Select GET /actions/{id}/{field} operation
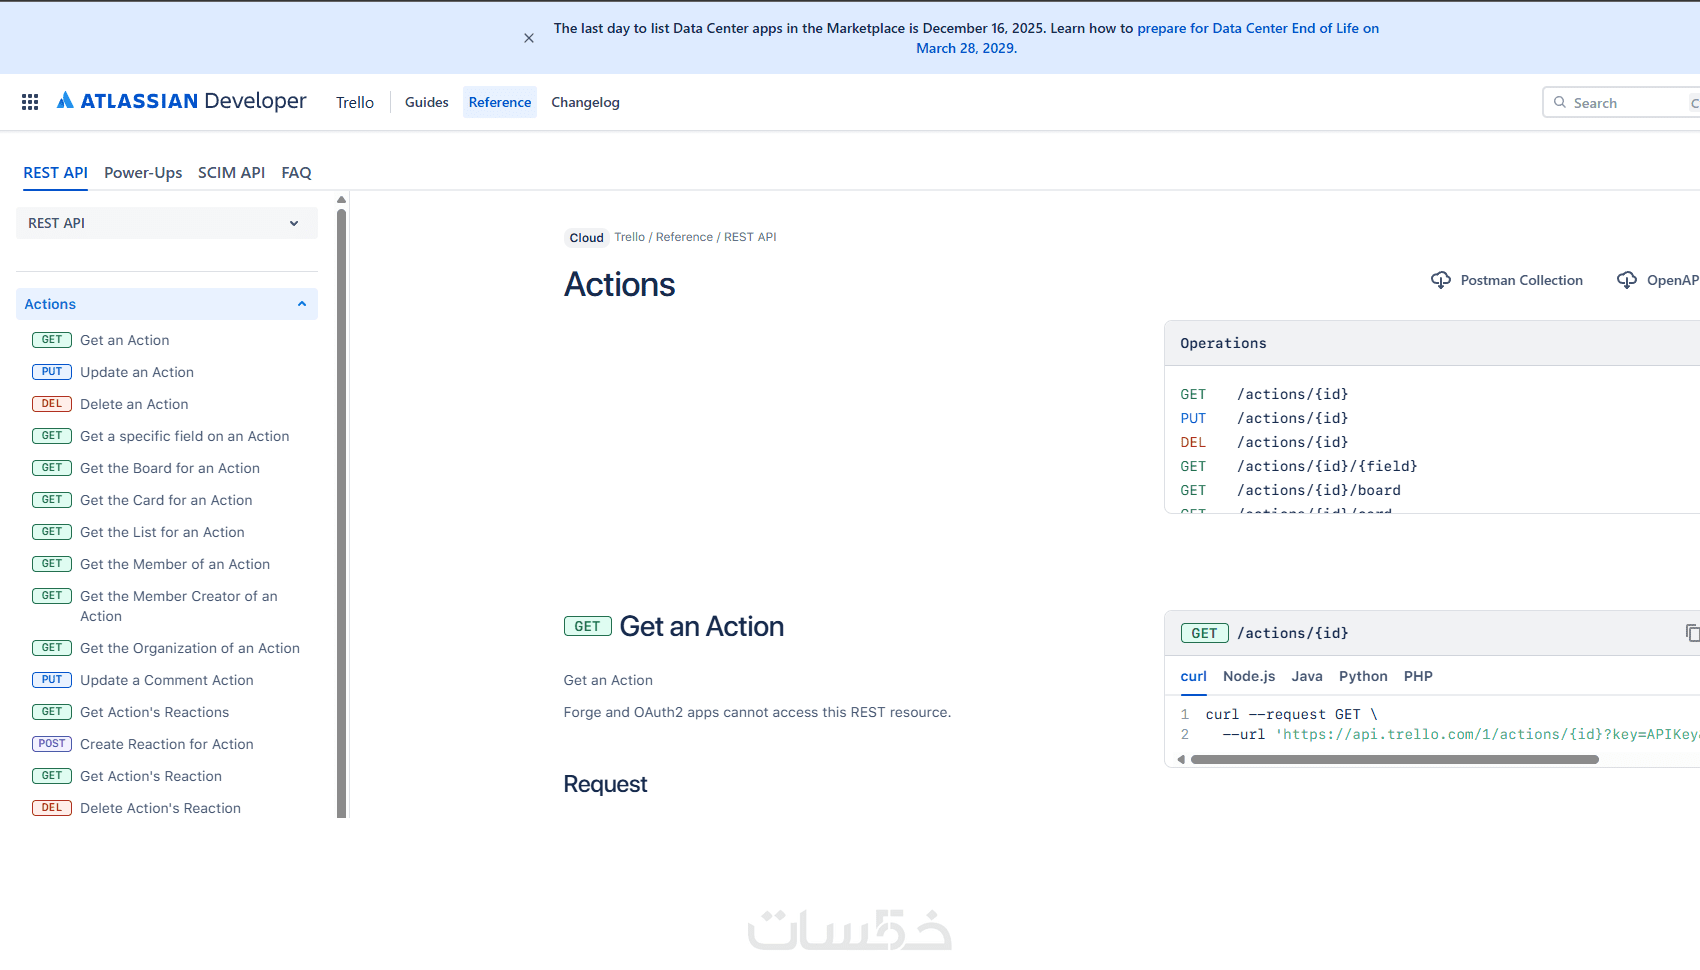Image resolution: width=1700 pixels, height=970 pixels. (x=1299, y=466)
